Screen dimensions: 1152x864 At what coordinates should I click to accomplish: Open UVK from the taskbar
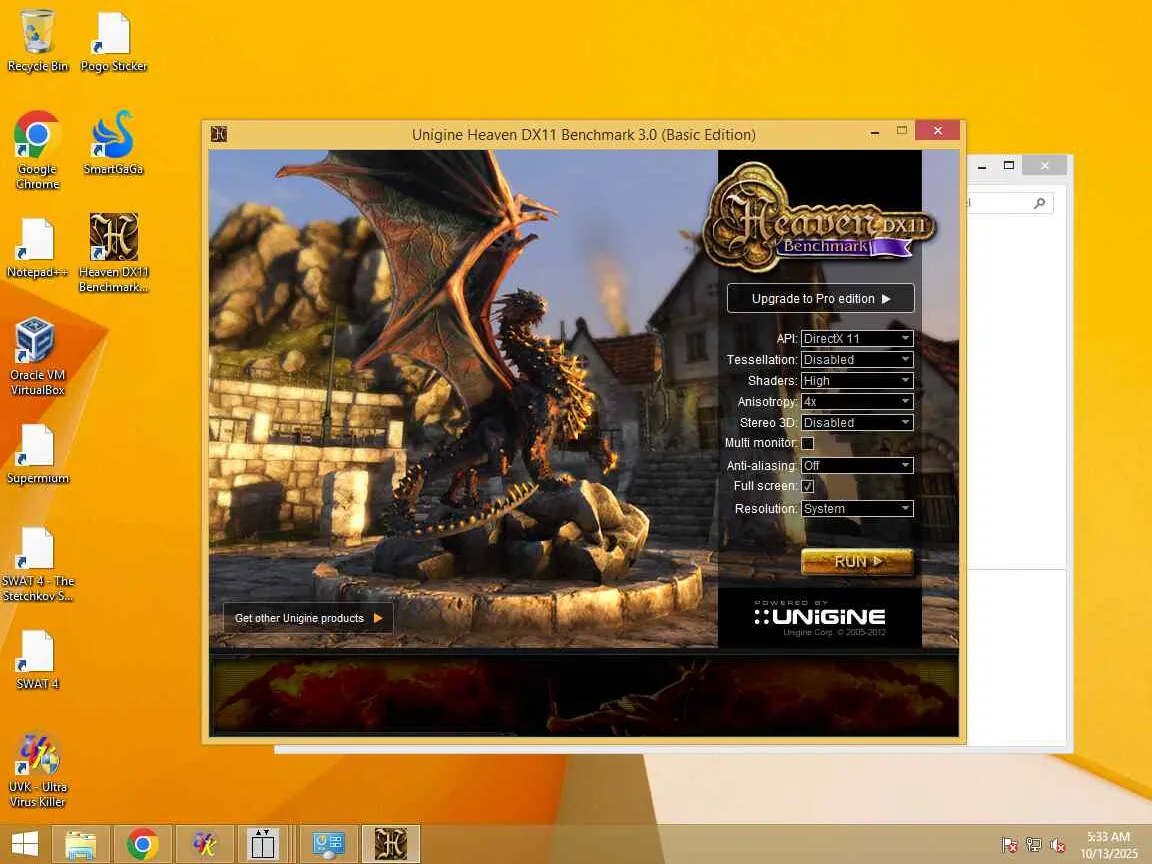204,844
